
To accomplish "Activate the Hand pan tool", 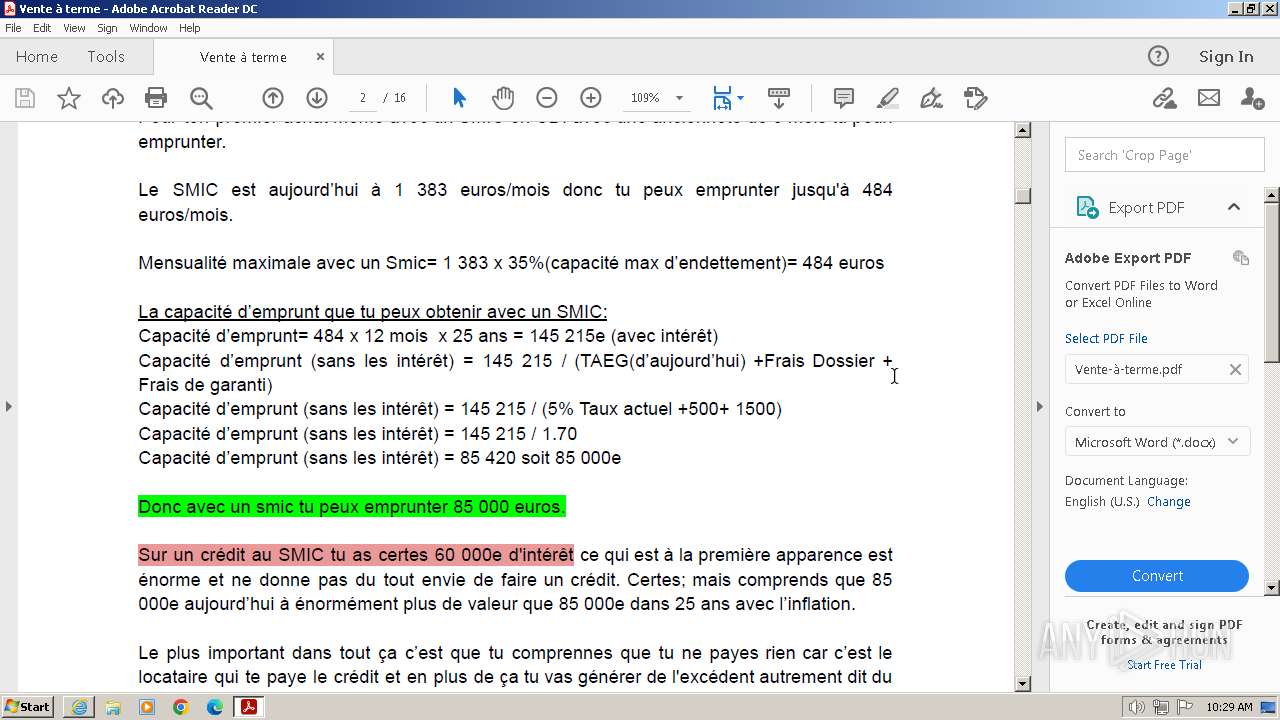I will [x=503, y=98].
